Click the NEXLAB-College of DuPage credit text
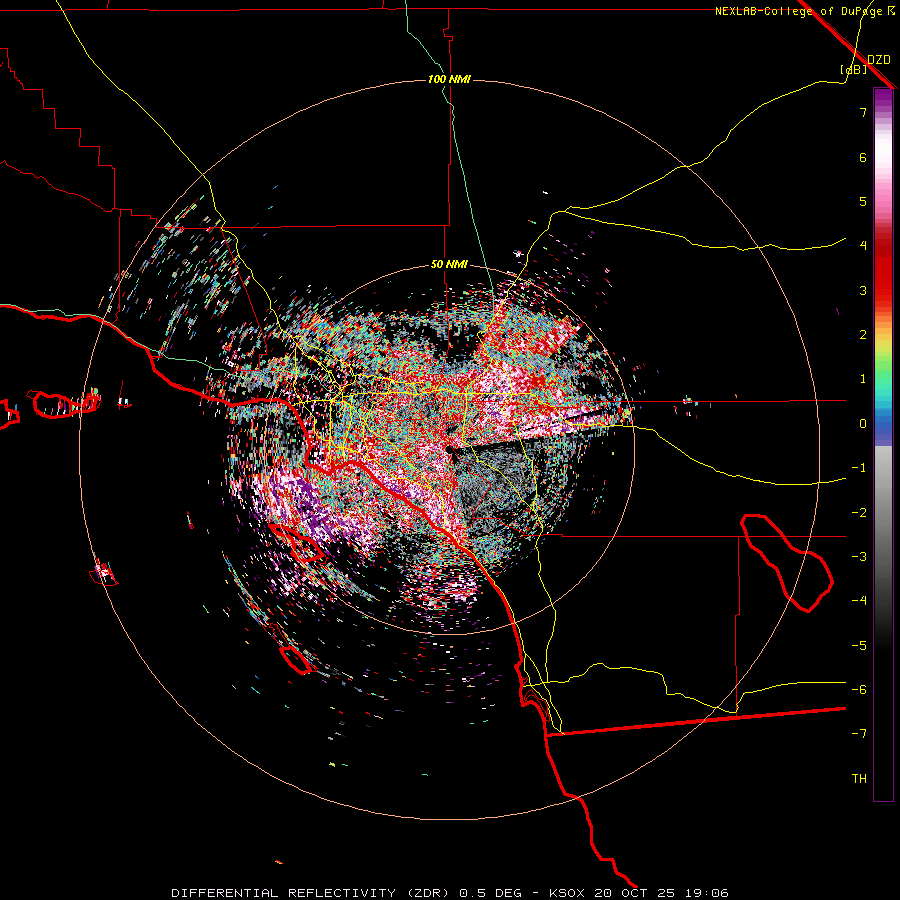Image resolution: width=900 pixels, height=900 pixels. (x=804, y=11)
